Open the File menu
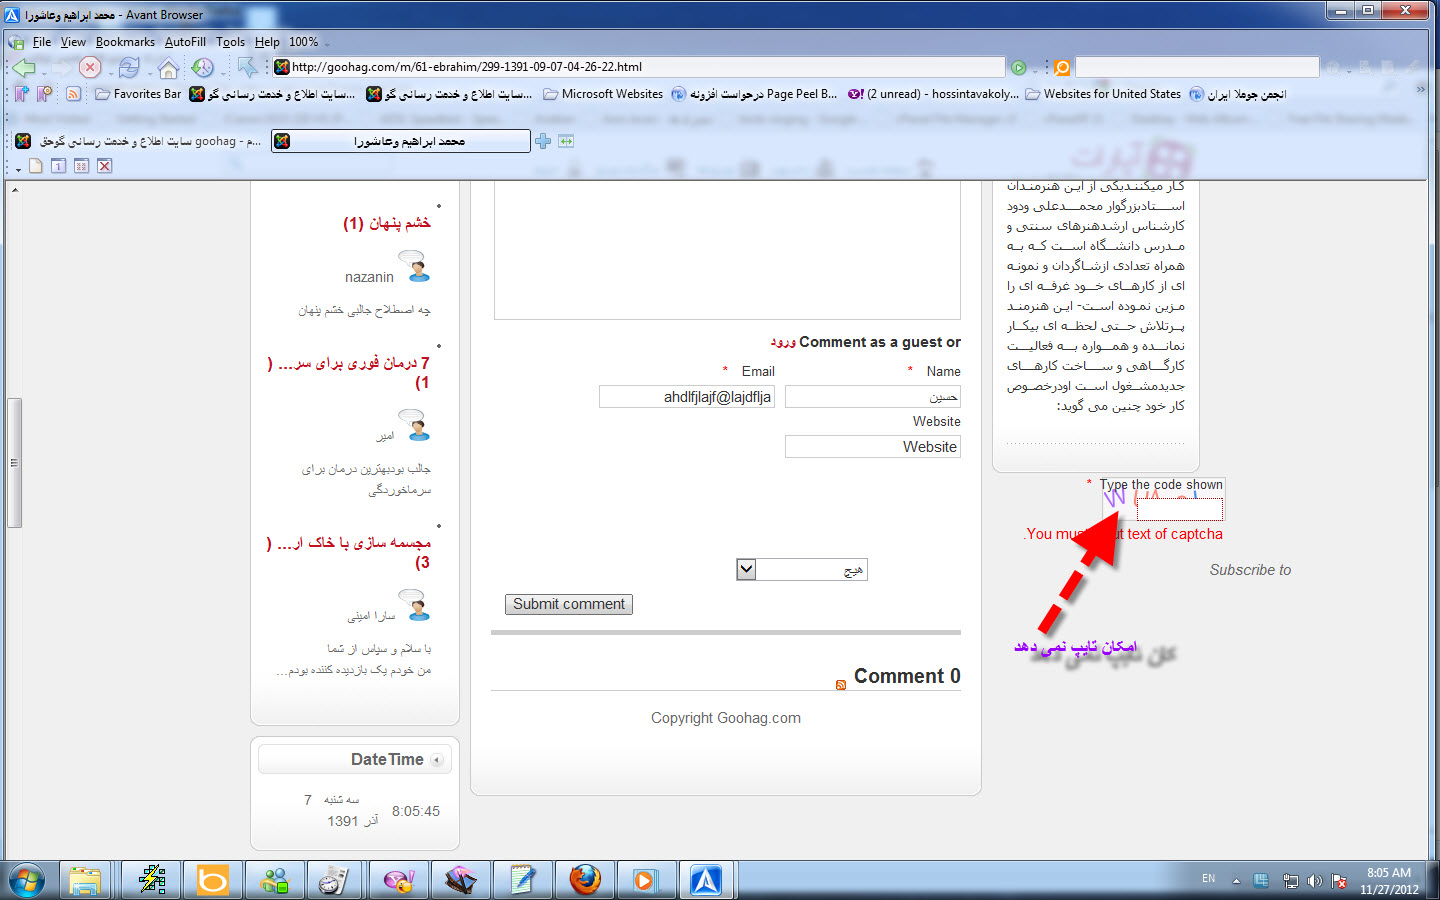 coord(42,42)
